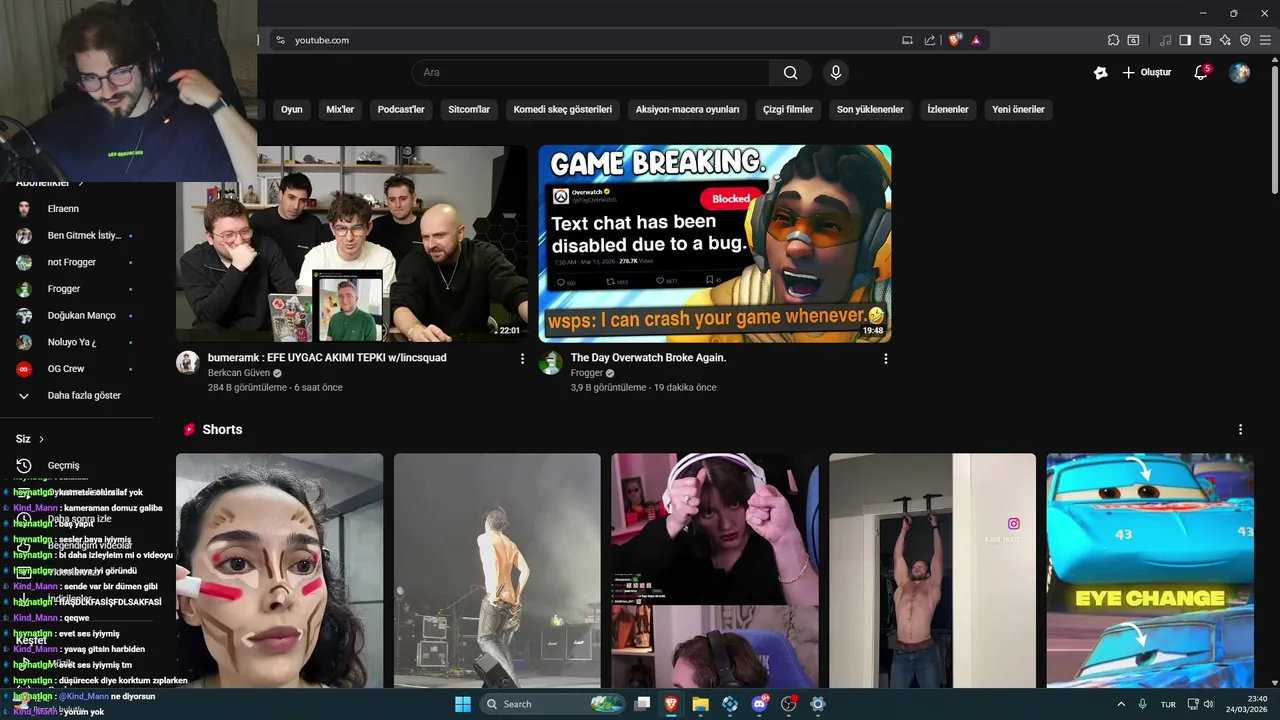Open Shorts section three-dot menu
This screenshot has width=1280, height=720.
[1240, 429]
